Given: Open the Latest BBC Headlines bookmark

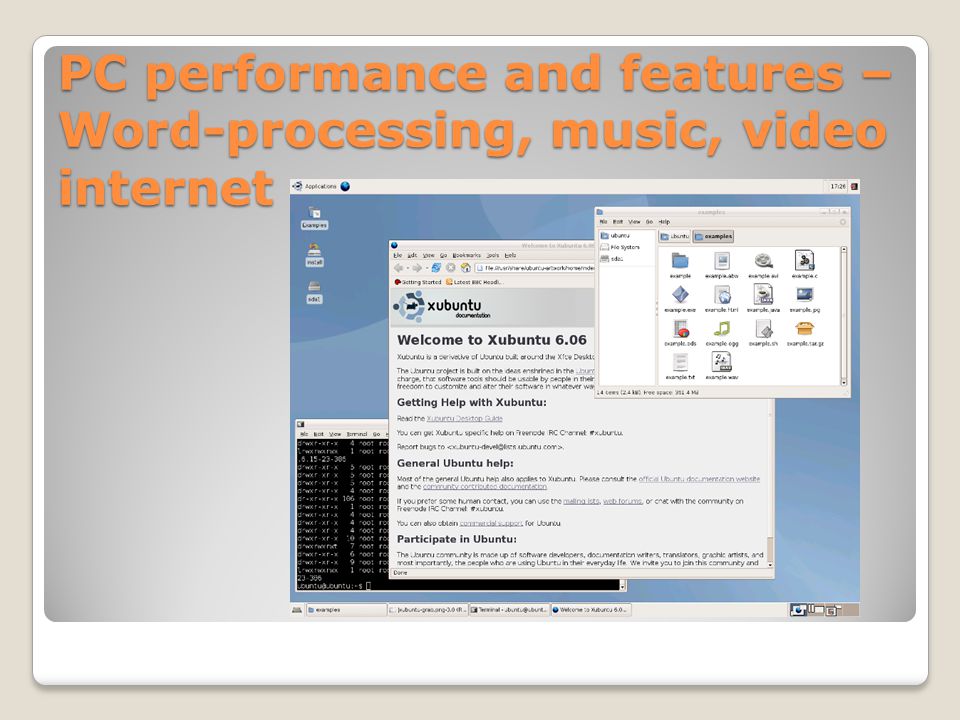Looking at the screenshot, I should click(474, 282).
